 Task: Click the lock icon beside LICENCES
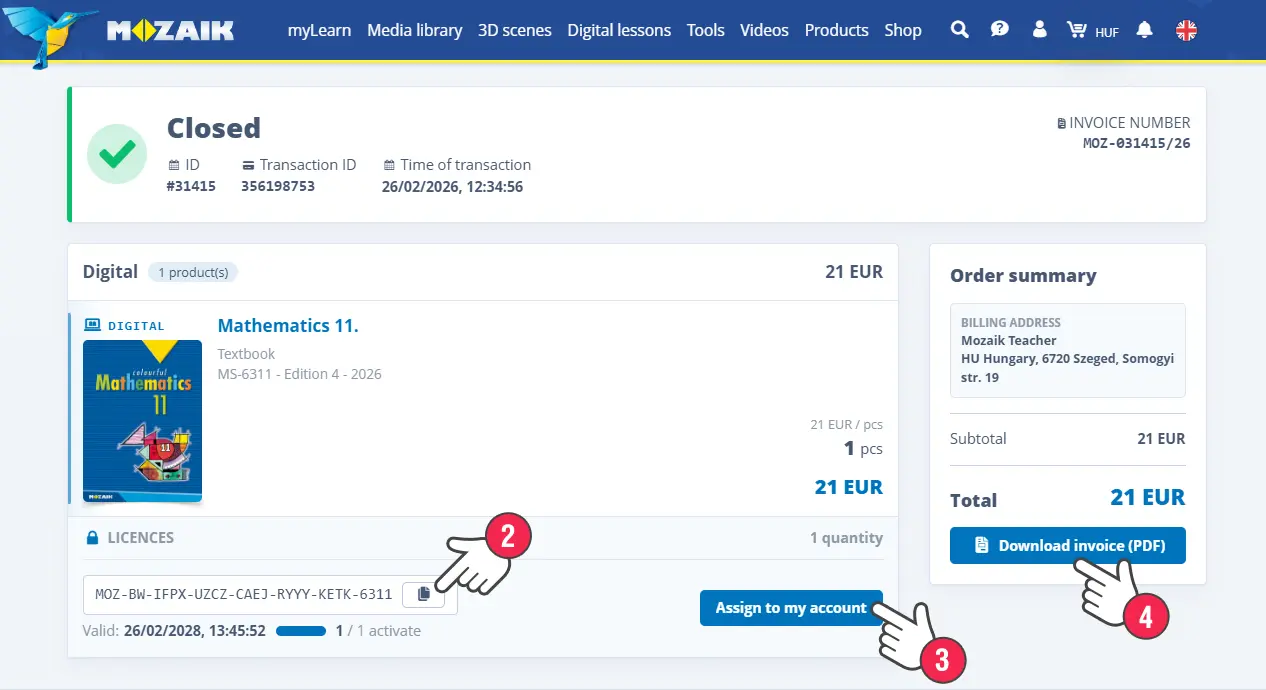(x=92, y=538)
